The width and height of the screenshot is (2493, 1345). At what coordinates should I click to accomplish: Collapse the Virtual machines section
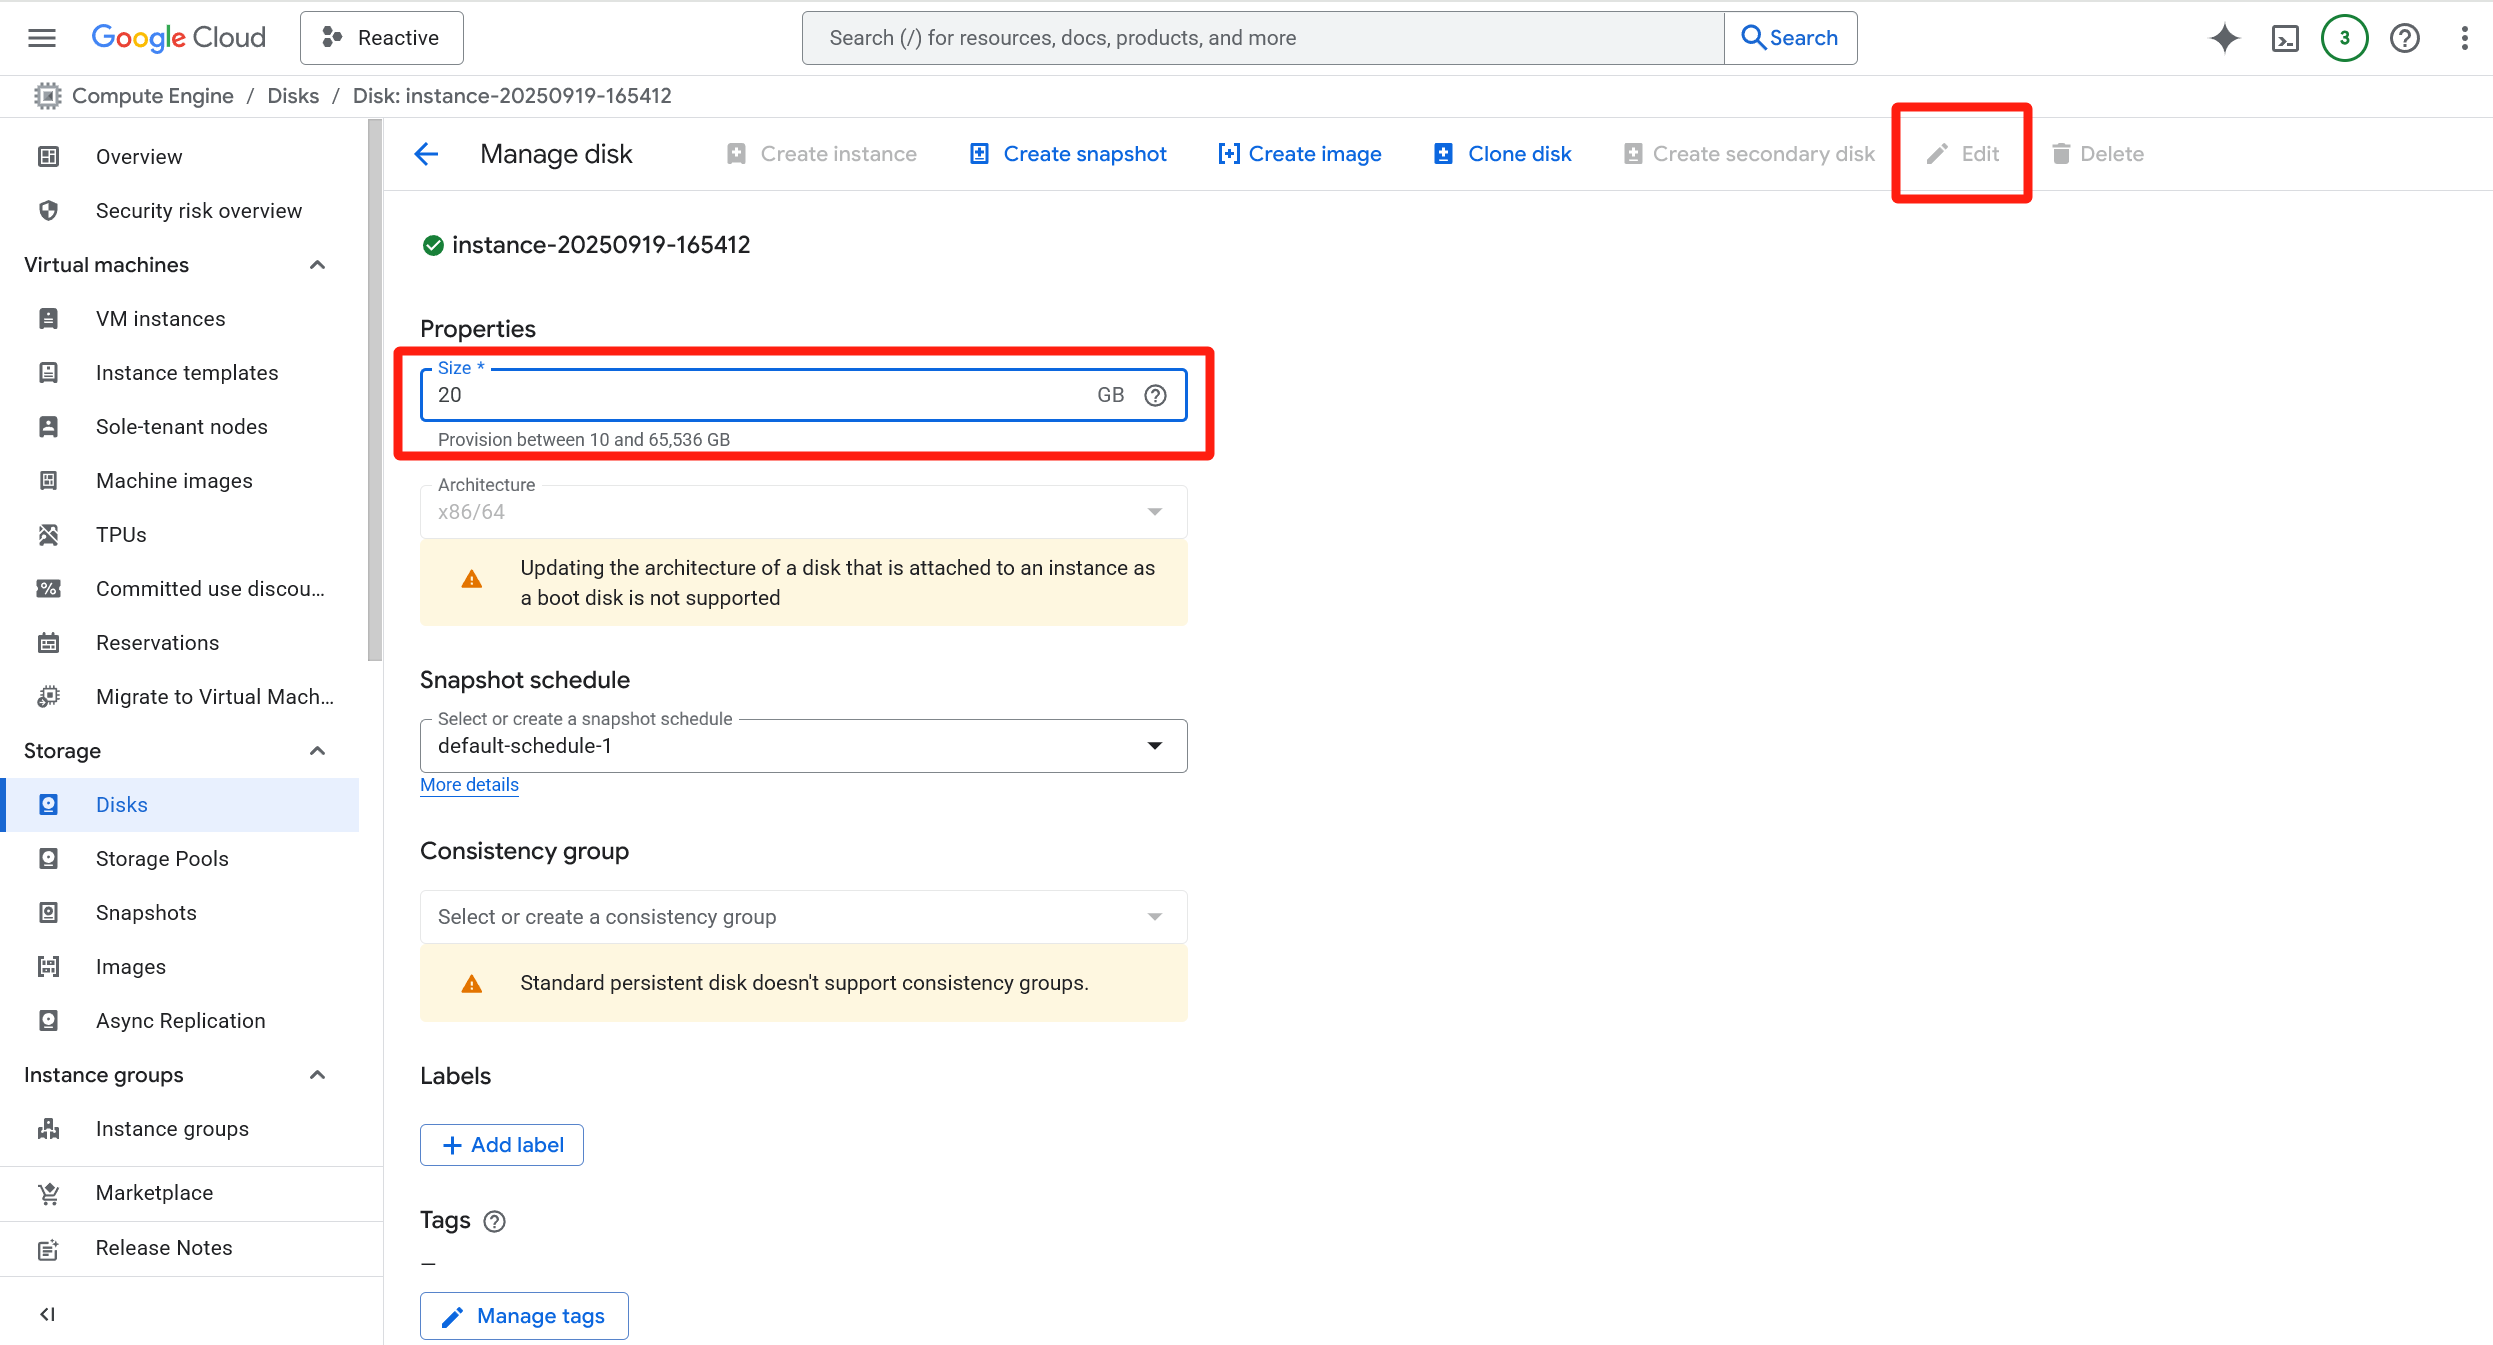point(317,265)
